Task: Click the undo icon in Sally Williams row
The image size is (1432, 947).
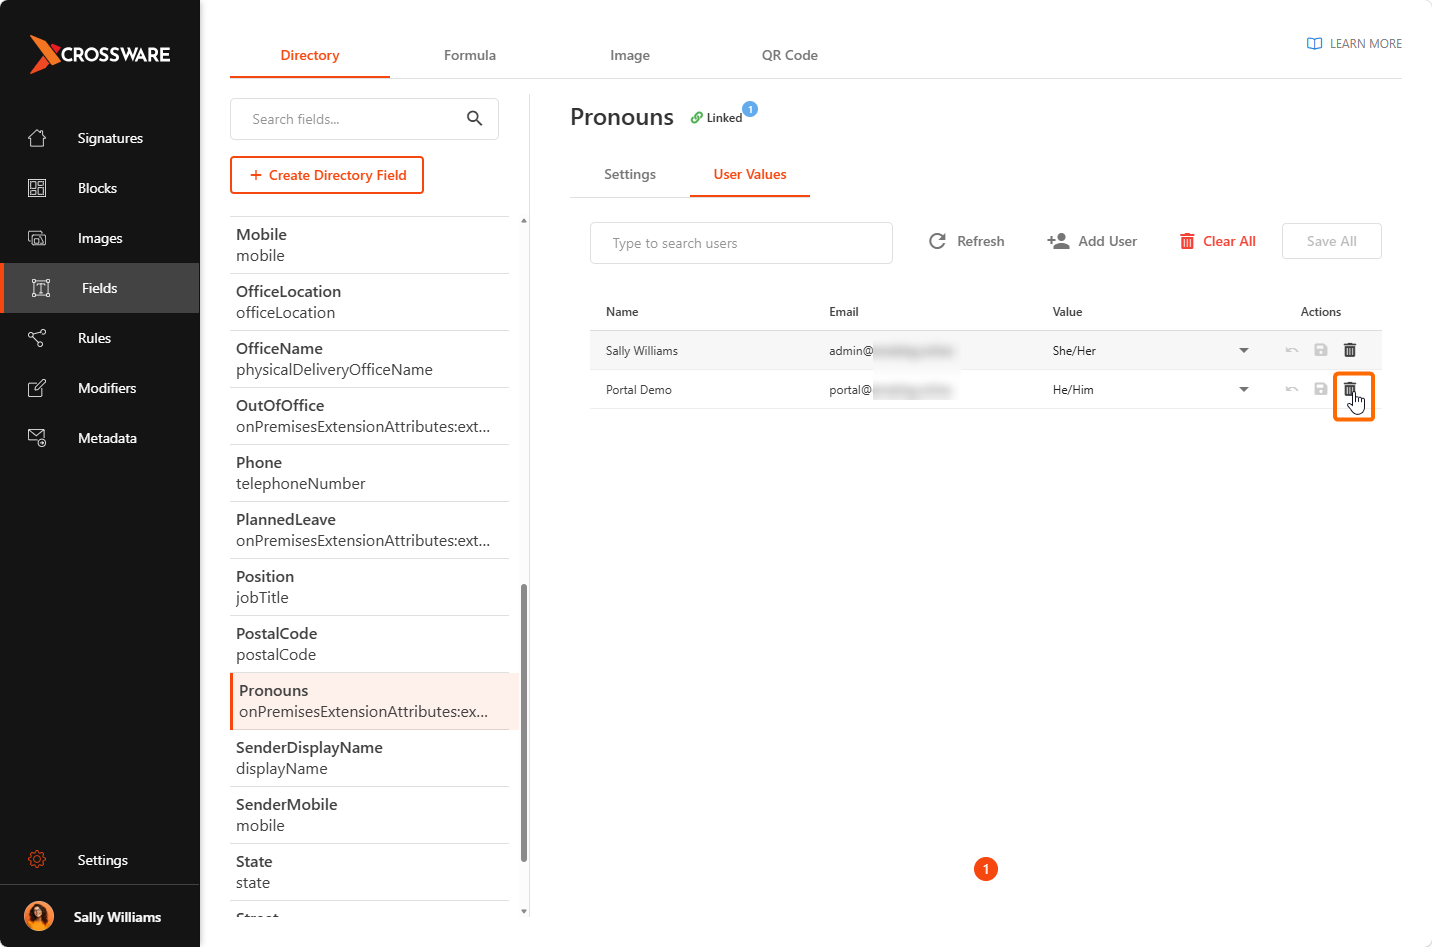Action: (x=1292, y=350)
